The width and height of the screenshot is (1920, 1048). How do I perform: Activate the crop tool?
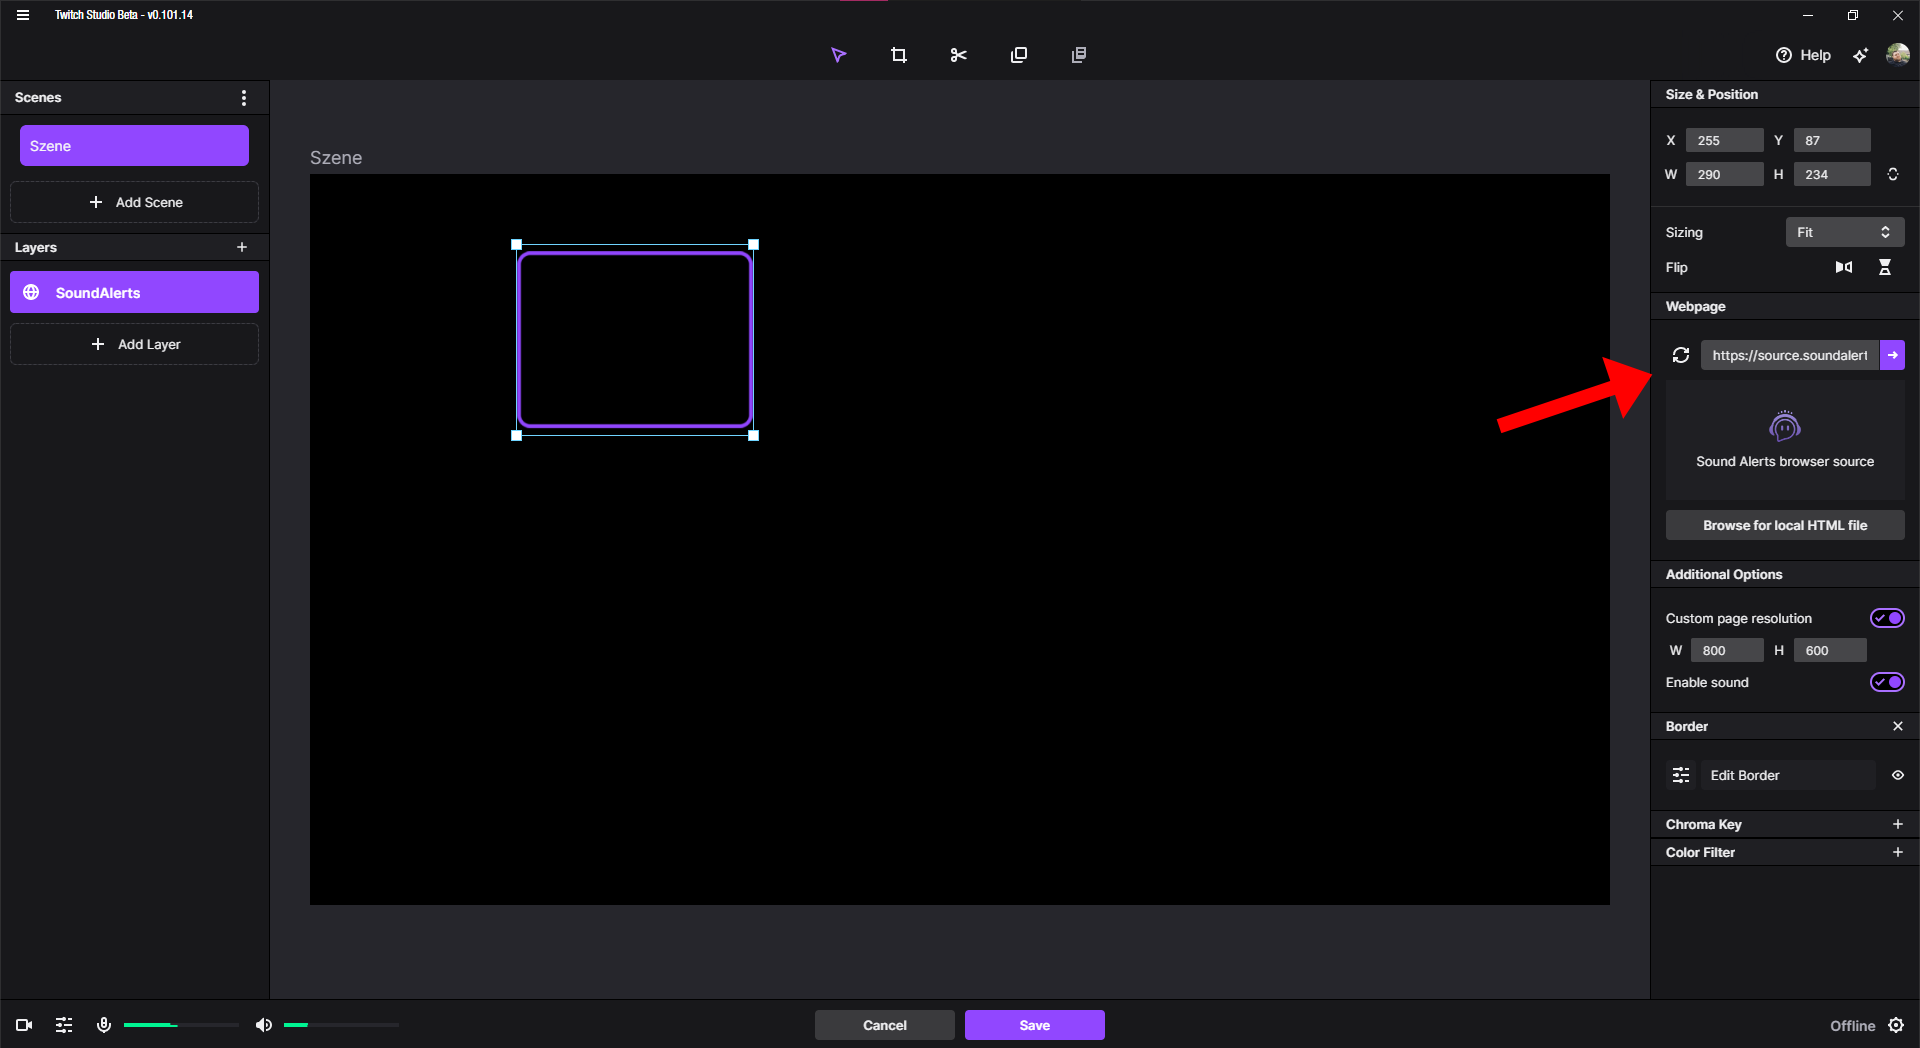898,55
